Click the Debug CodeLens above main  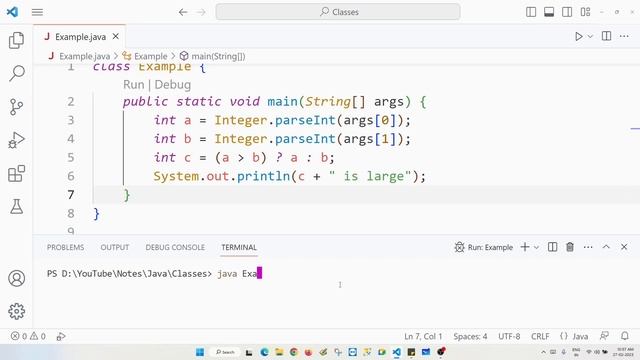[173, 84]
